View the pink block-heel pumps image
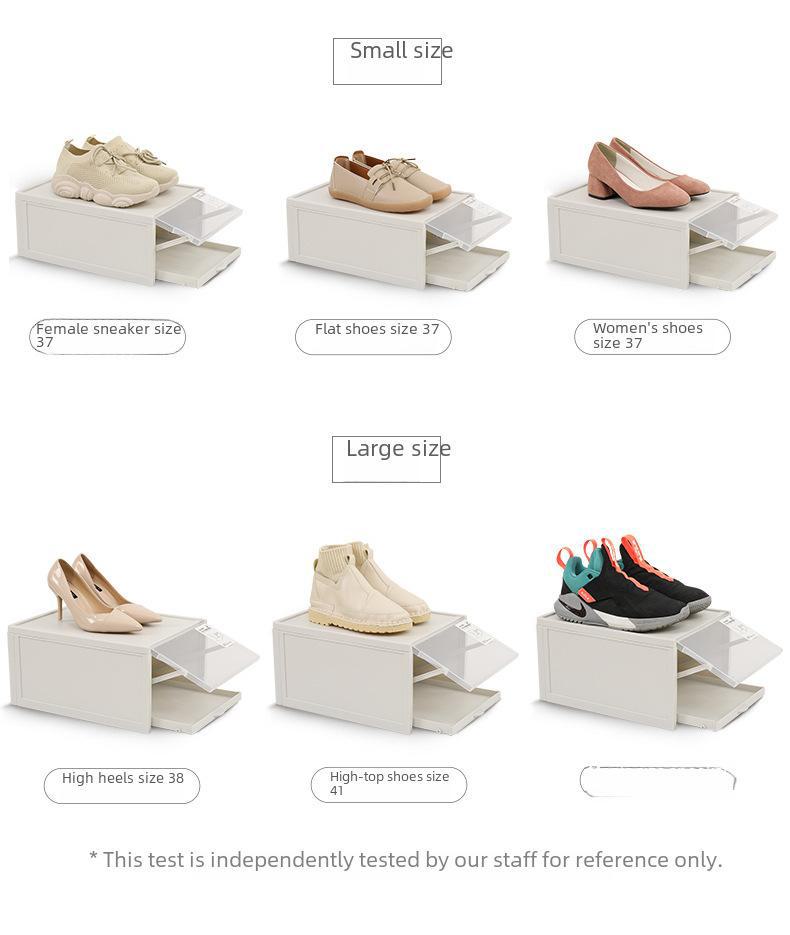 (x=648, y=172)
